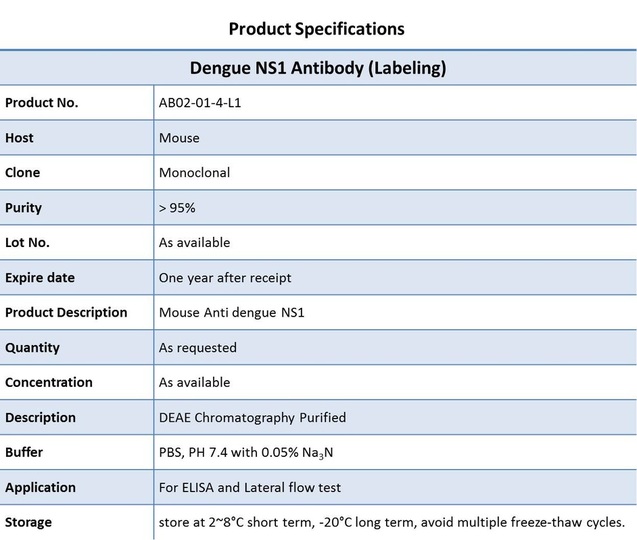Click the storage temperature instructions text
This screenshot has height=540, width=637.
[392, 522]
